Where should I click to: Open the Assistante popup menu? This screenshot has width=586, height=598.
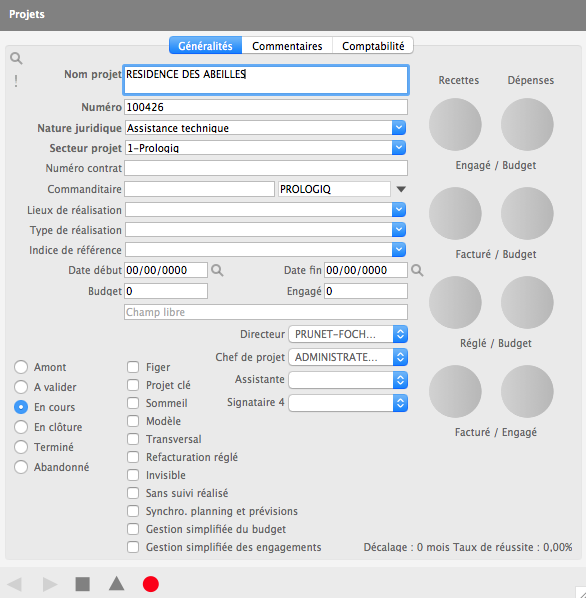pyautogui.click(x=348, y=380)
